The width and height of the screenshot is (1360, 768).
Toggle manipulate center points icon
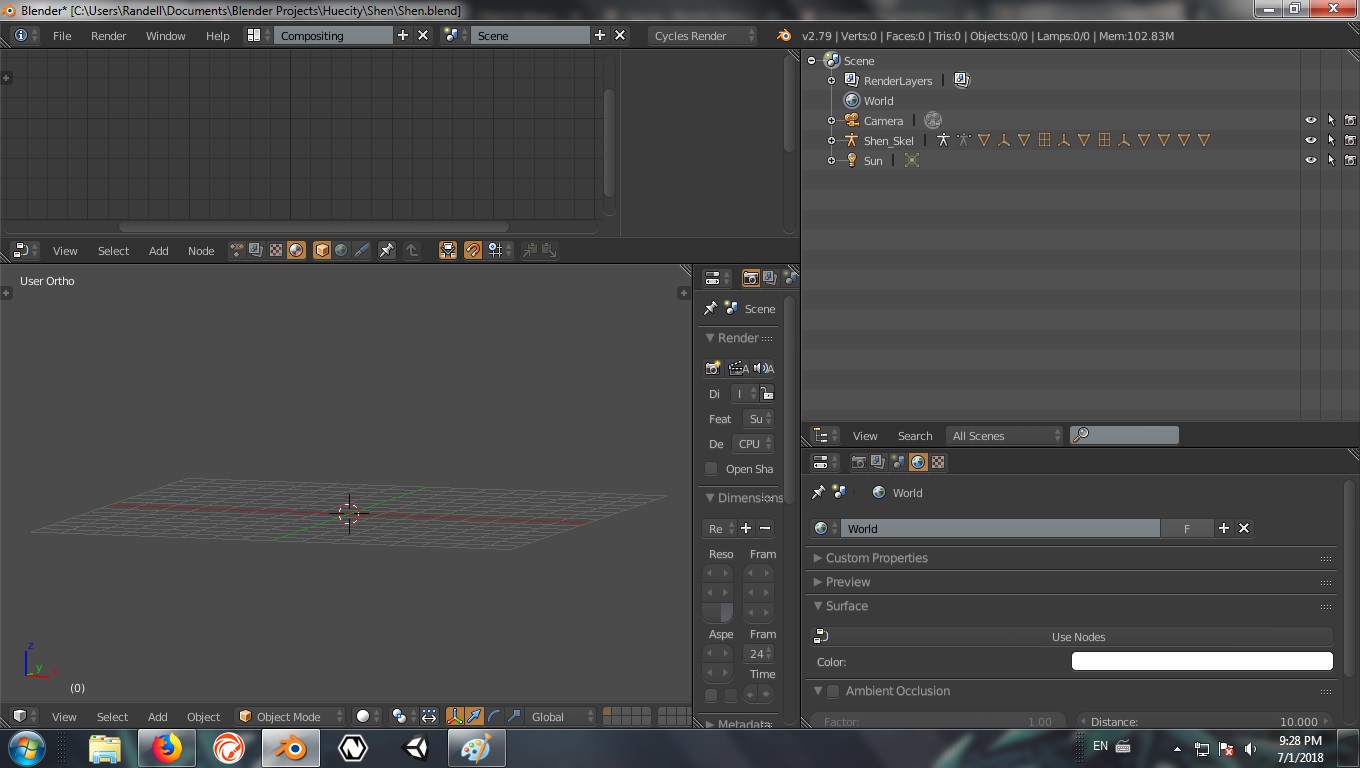(x=429, y=716)
